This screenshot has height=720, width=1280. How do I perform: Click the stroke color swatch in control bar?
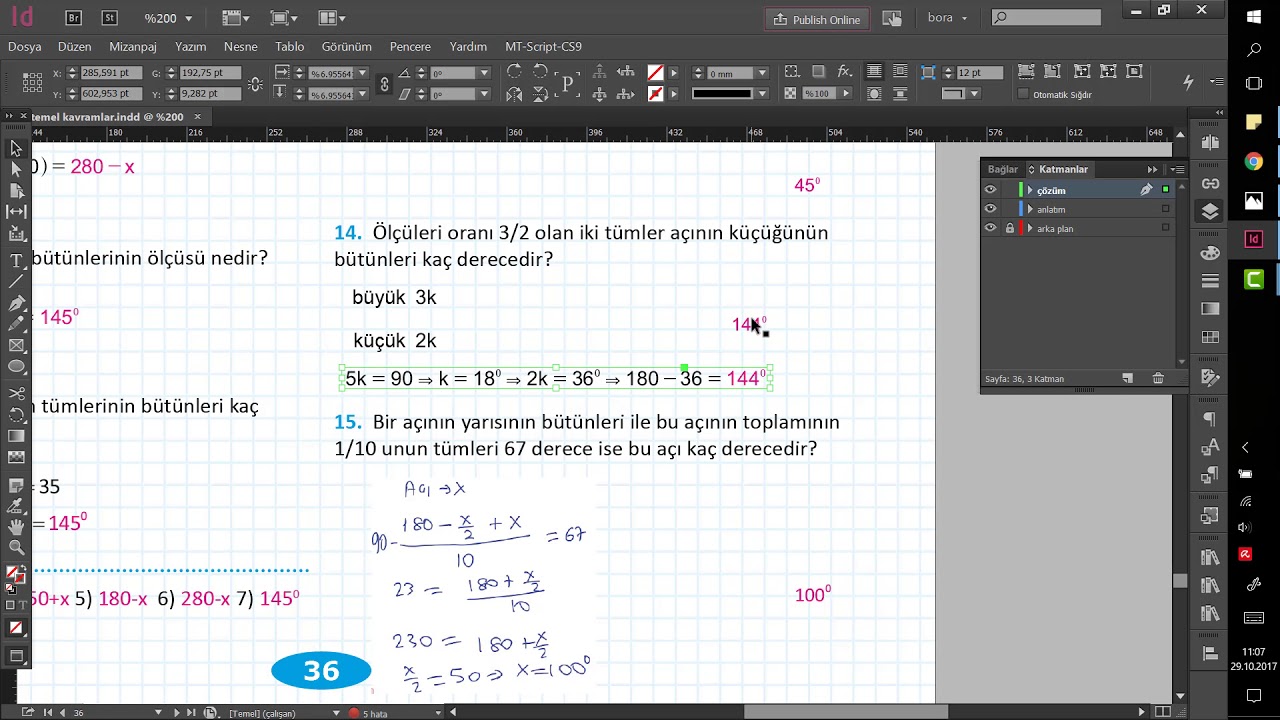pyautogui.click(x=656, y=94)
